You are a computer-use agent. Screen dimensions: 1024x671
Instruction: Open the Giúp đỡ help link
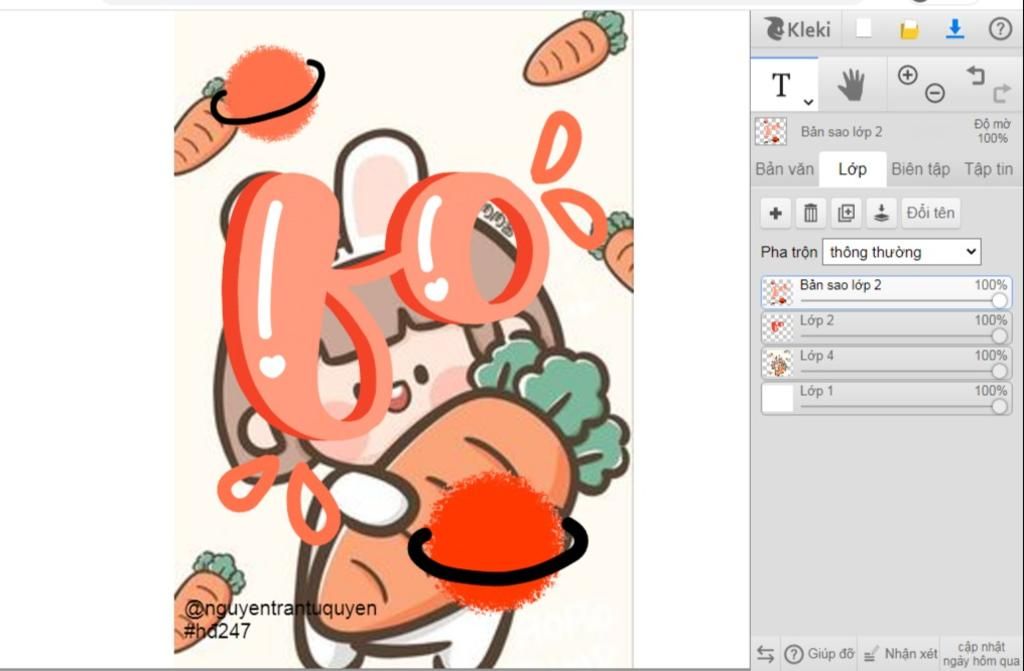click(x=820, y=654)
